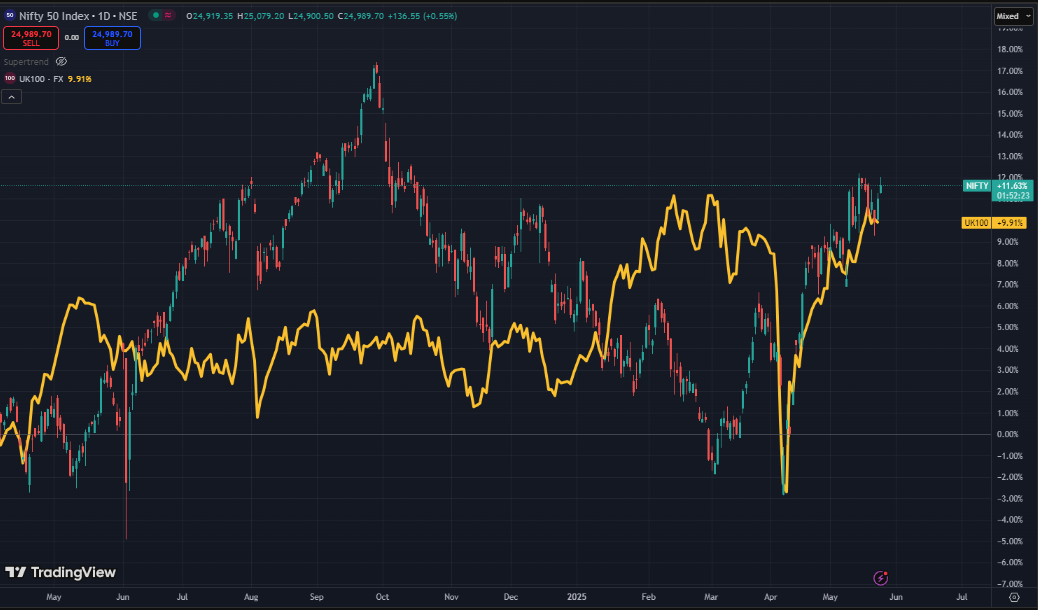Click the pink data update status icon
Viewport: 1038px width, 610px height.
[x=168, y=15]
